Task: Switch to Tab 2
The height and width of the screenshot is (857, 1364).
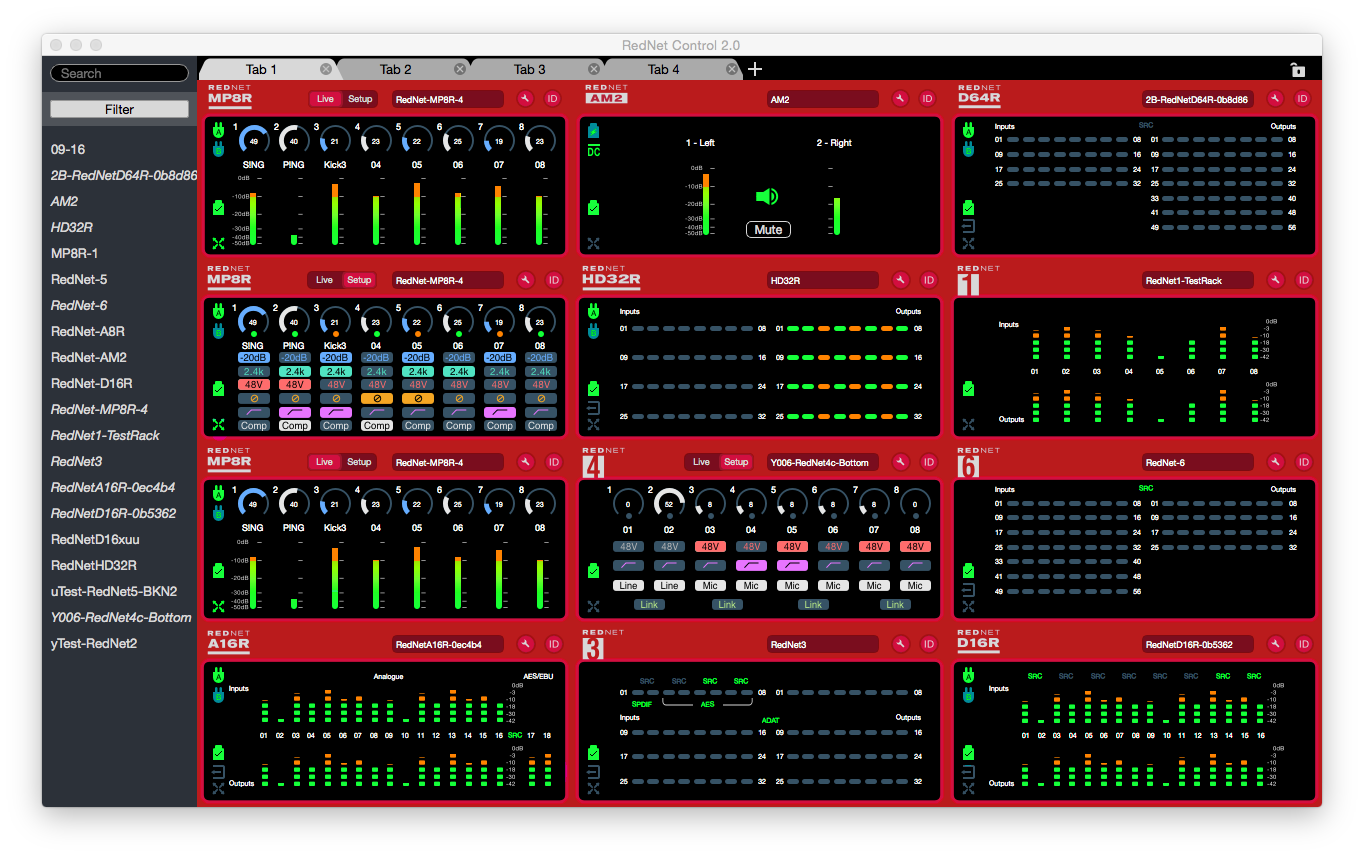Action: pyautogui.click(x=395, y=69)
